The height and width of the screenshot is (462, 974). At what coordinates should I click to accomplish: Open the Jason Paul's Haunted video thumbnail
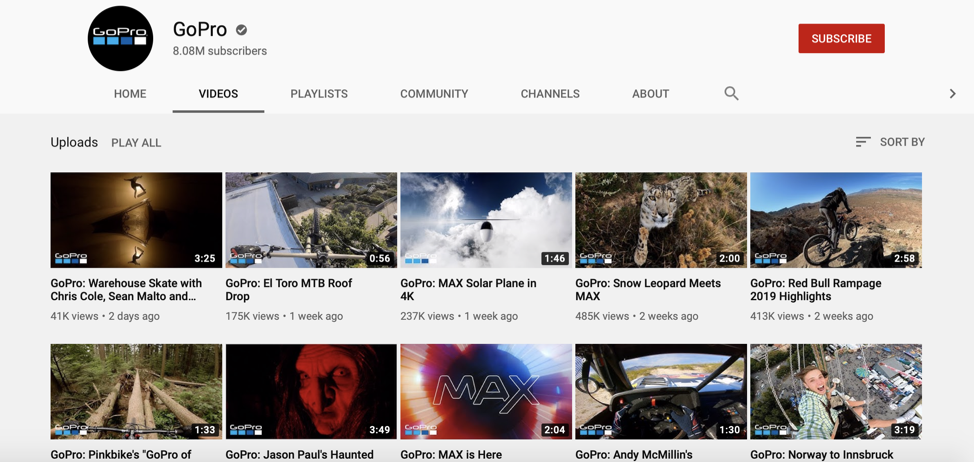(x=311, y=392)
